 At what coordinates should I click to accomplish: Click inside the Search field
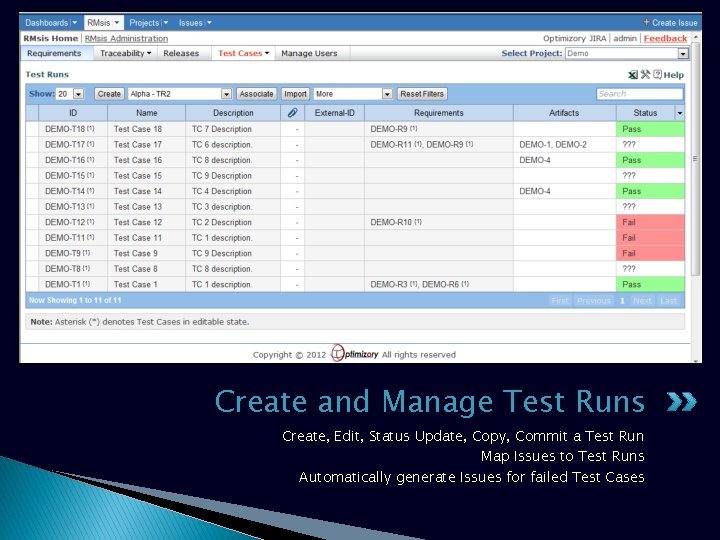[x=640, y=94]
